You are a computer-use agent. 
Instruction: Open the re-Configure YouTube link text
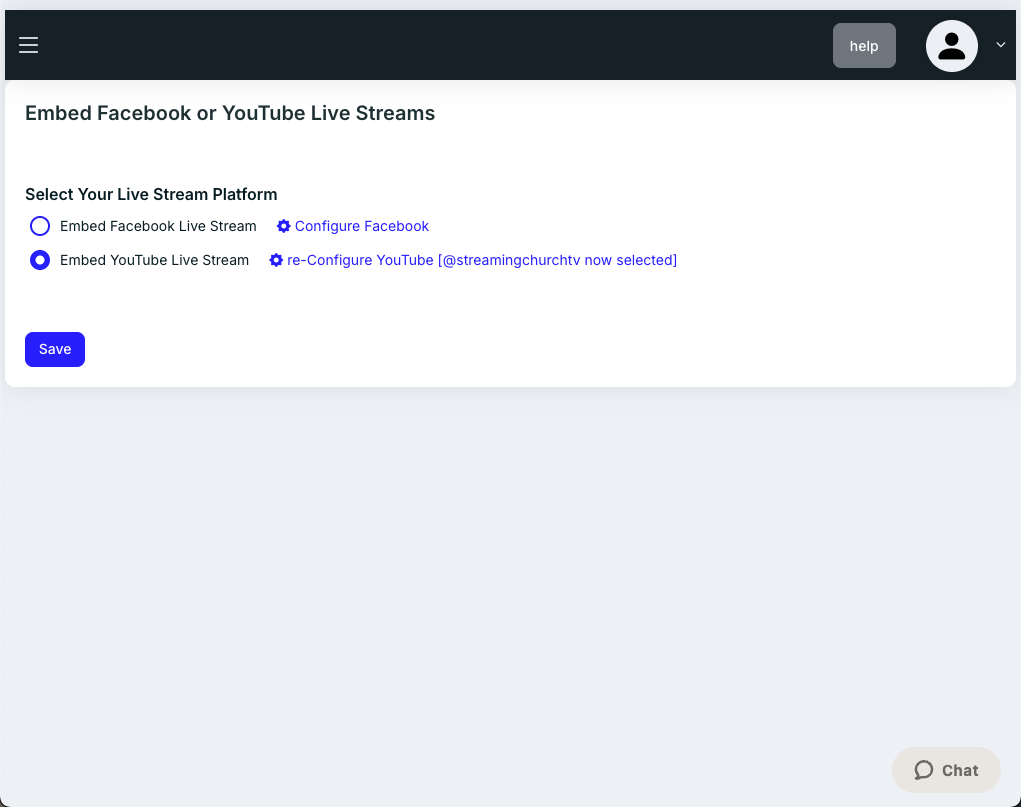pyautogui.click(x=360, y=260)
